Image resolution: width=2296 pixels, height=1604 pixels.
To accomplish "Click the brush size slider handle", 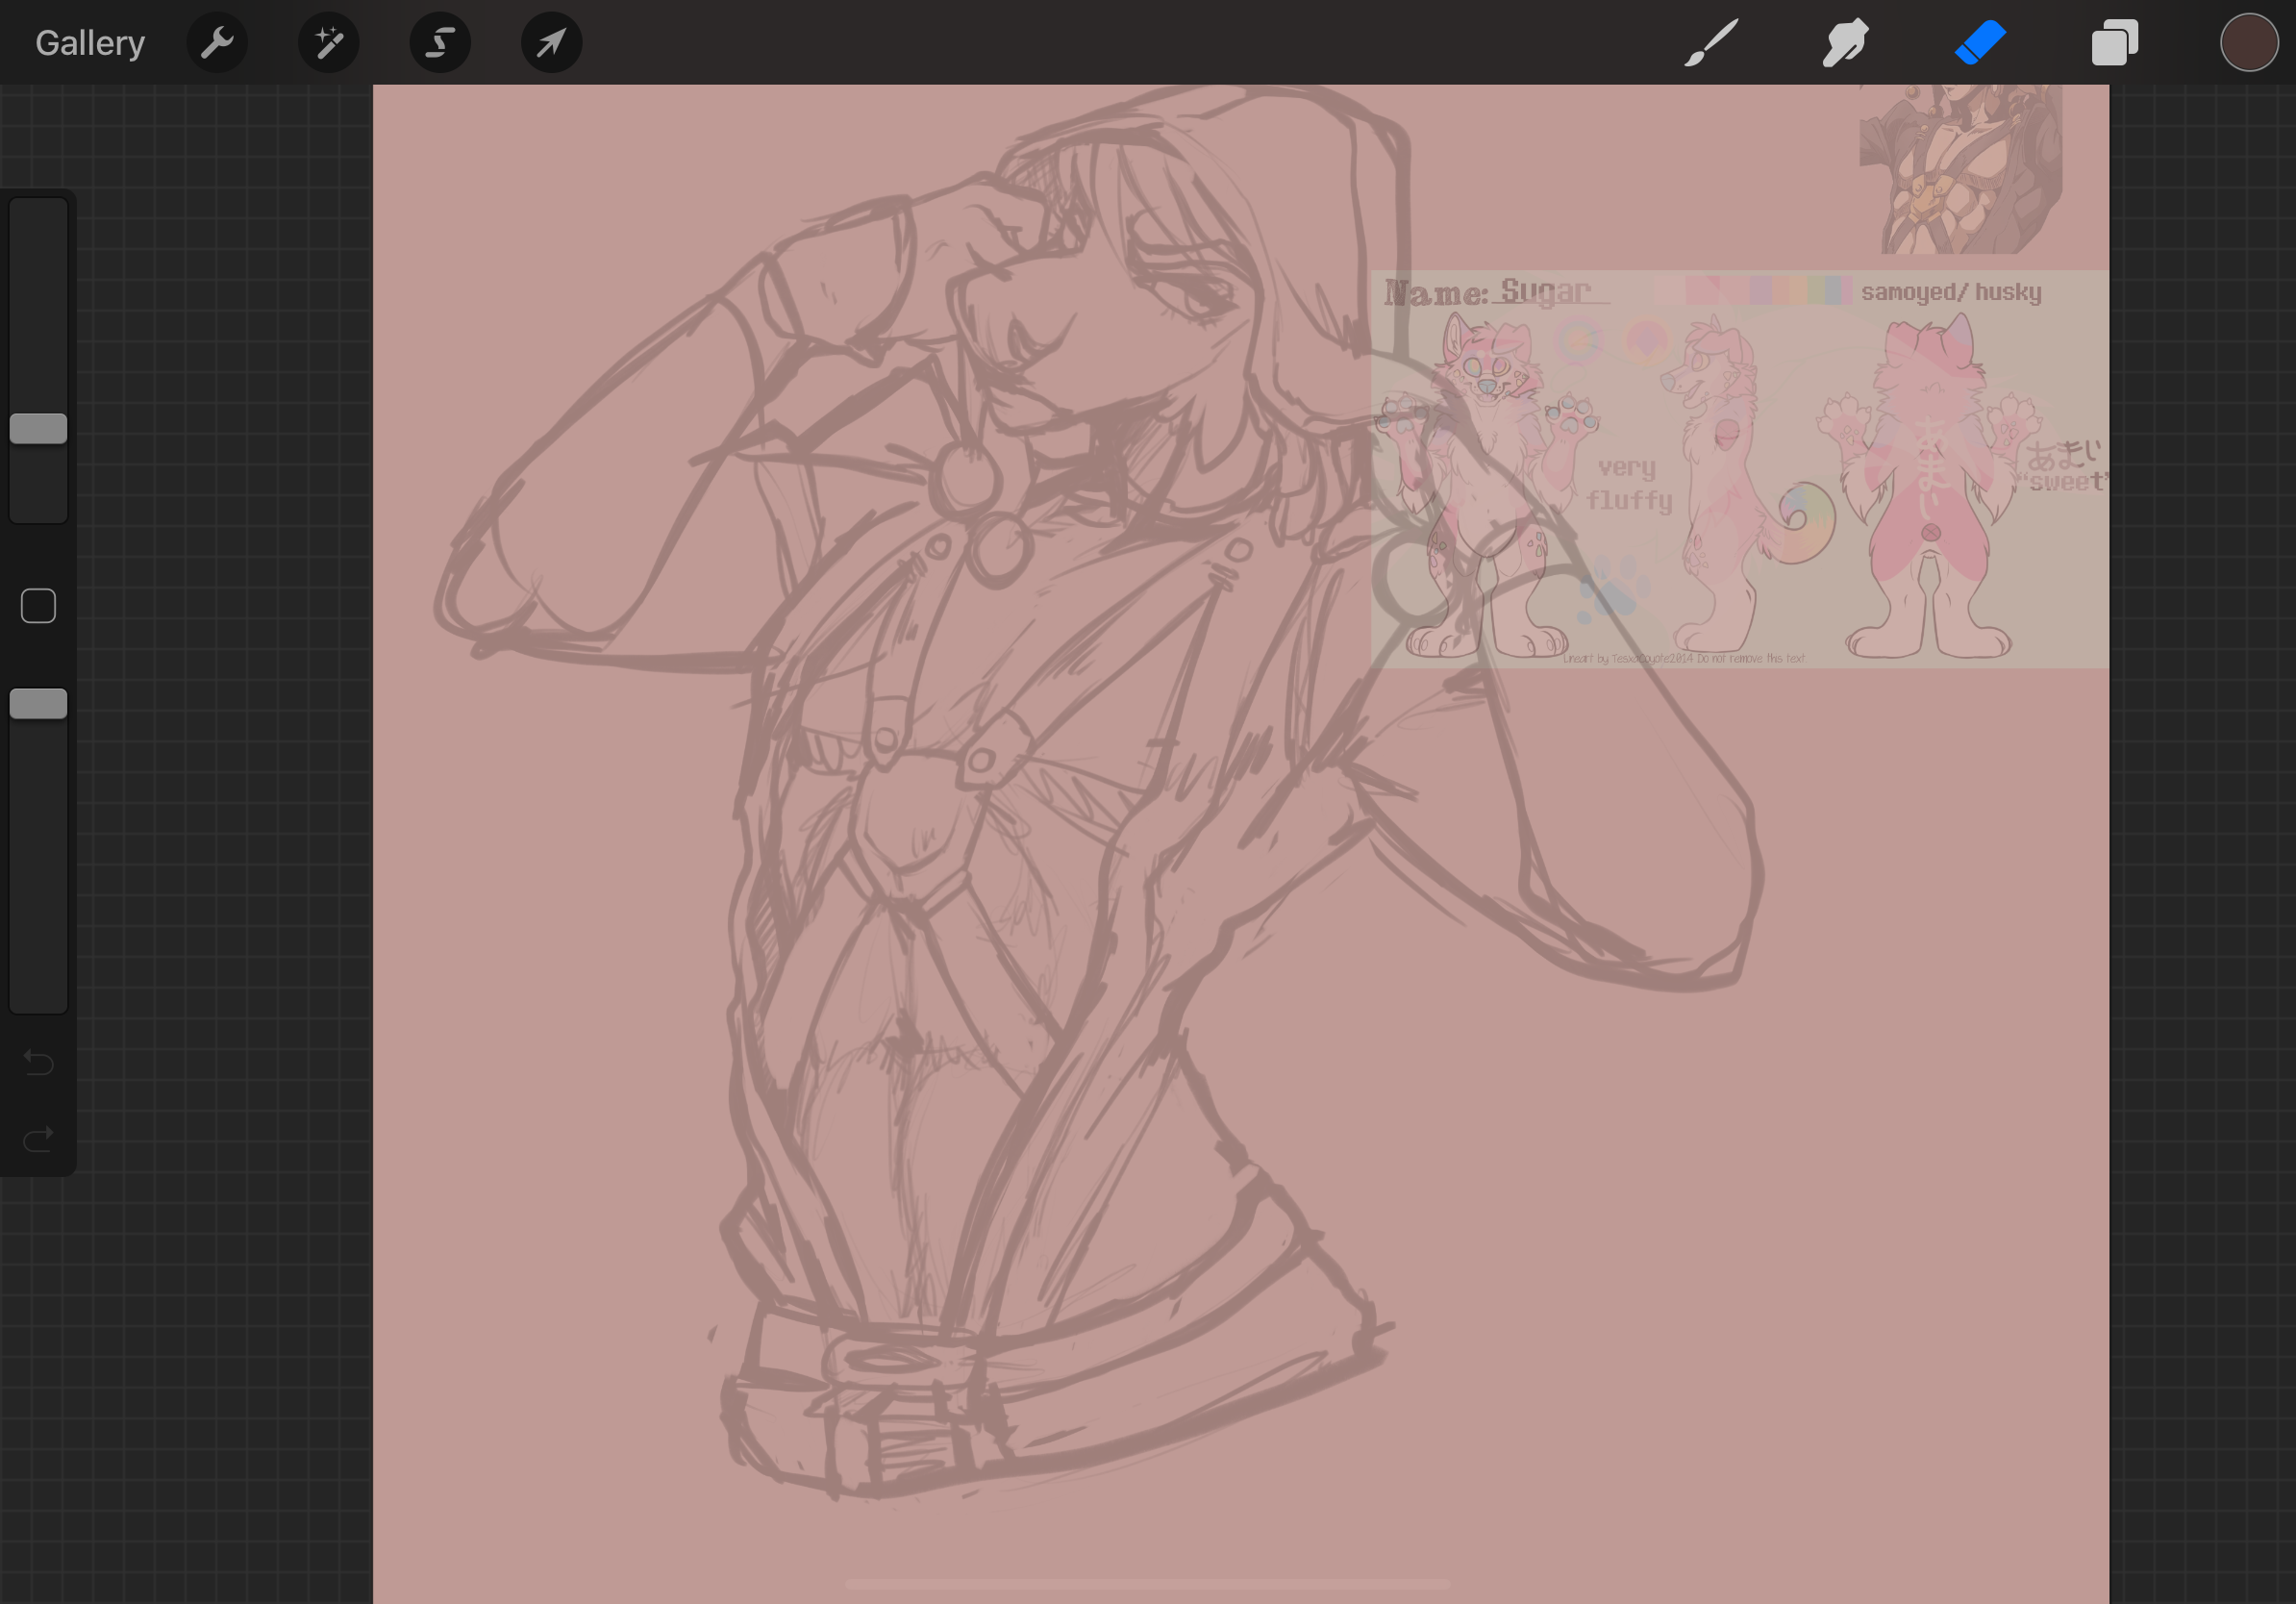I will pyautogui.click(x=38, y=428).
